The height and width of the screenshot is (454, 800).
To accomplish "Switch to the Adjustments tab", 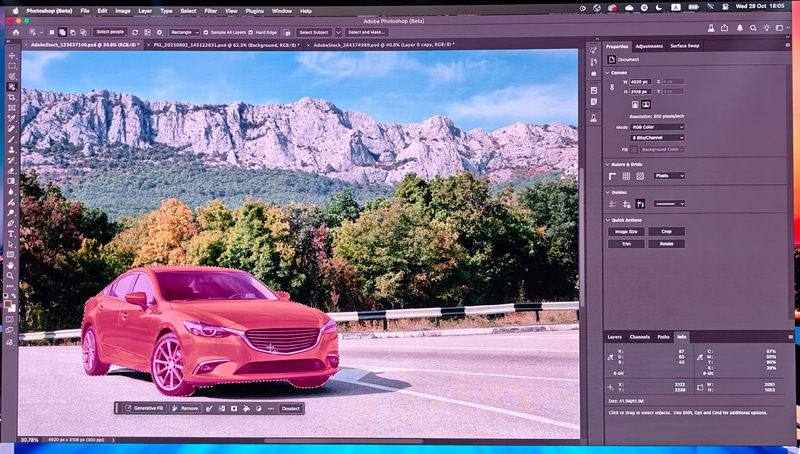I will click(x=649, y=46).
